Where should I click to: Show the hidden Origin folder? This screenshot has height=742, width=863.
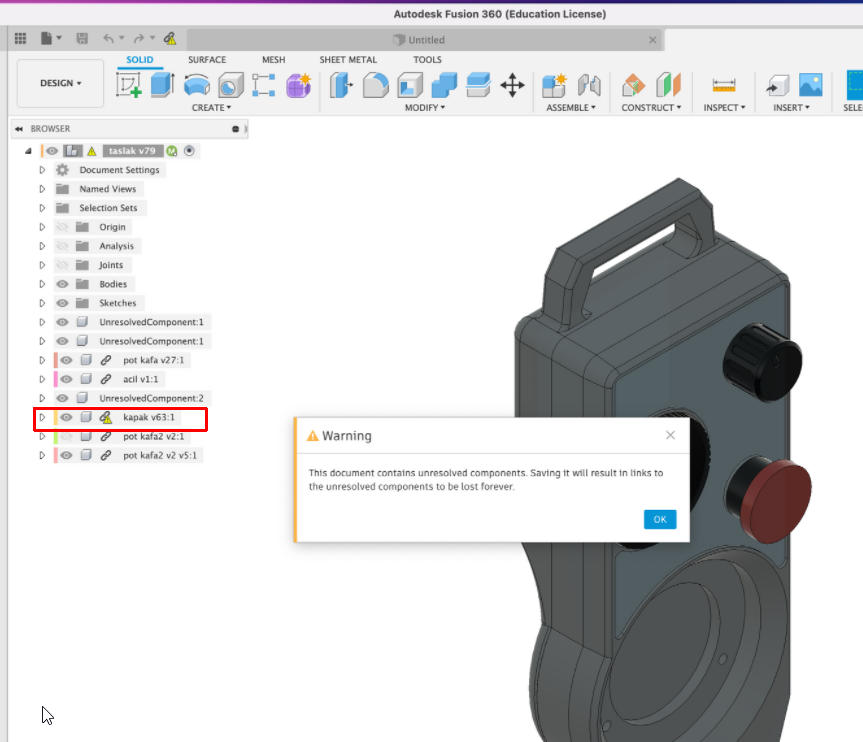point(62,227)
